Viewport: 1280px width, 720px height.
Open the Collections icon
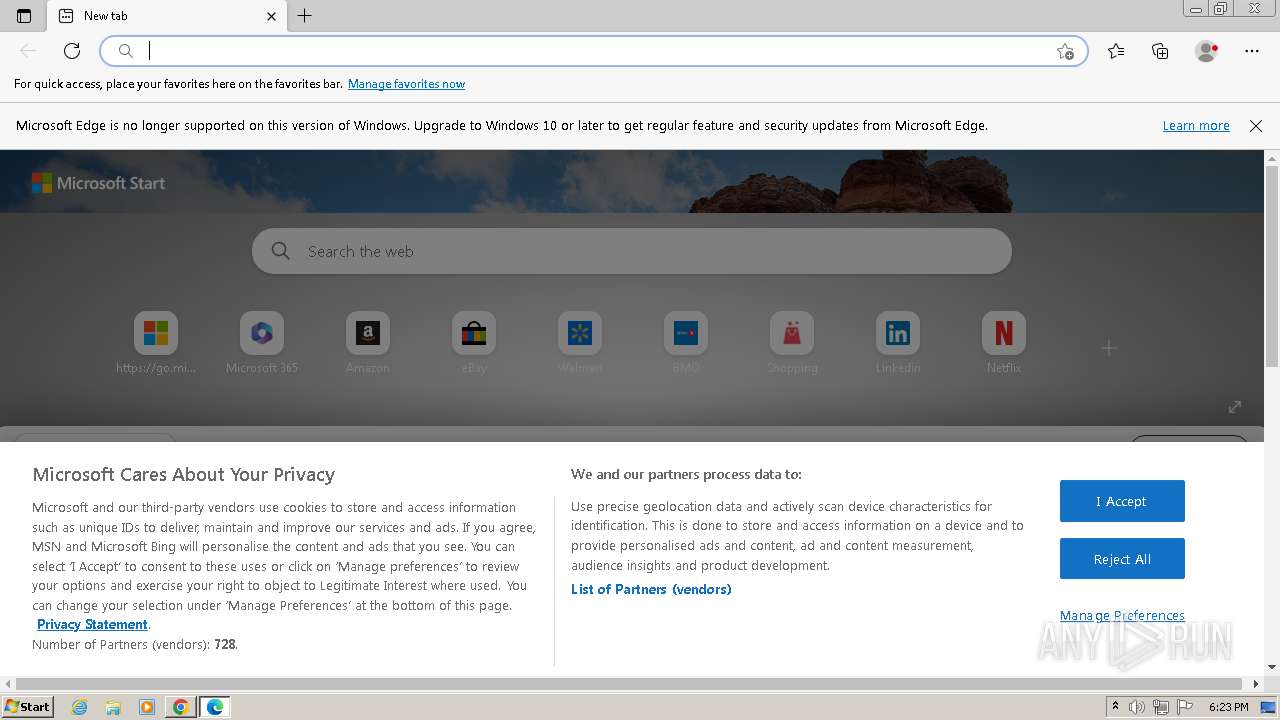[x=1160, y=51]
